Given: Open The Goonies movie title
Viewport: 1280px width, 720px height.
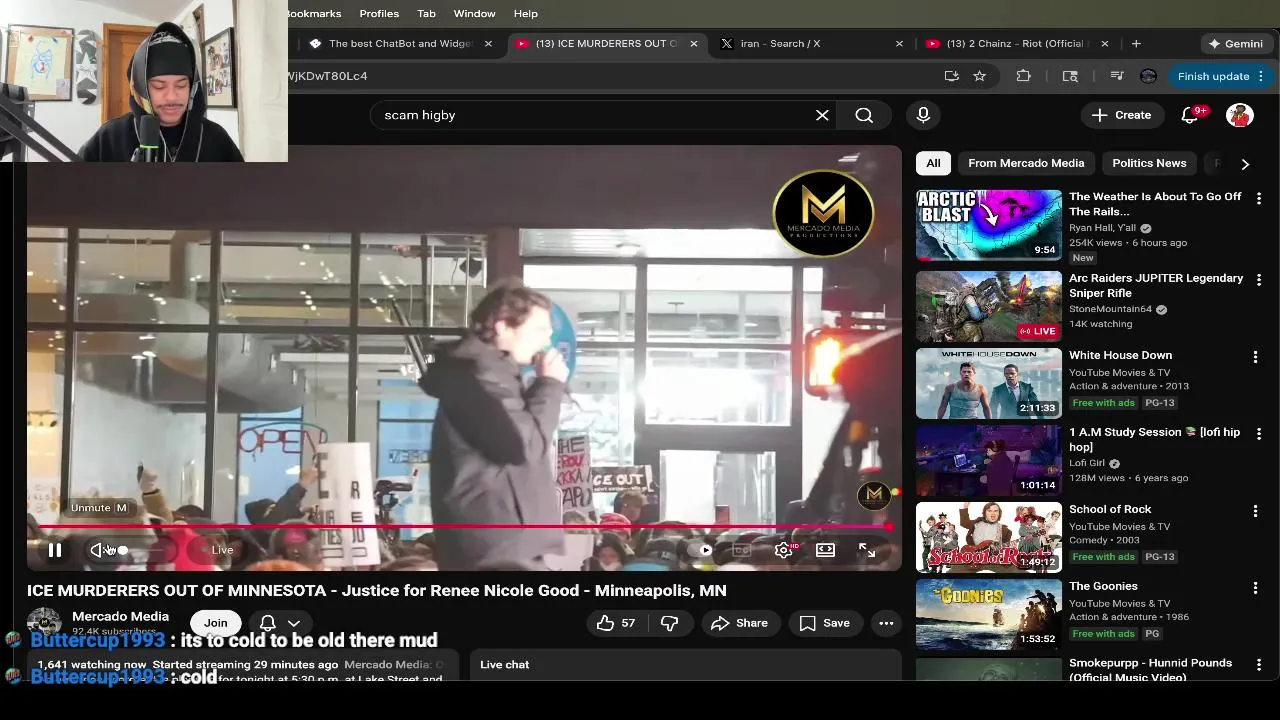Looking at the screenshot, I should [1103, 586].
